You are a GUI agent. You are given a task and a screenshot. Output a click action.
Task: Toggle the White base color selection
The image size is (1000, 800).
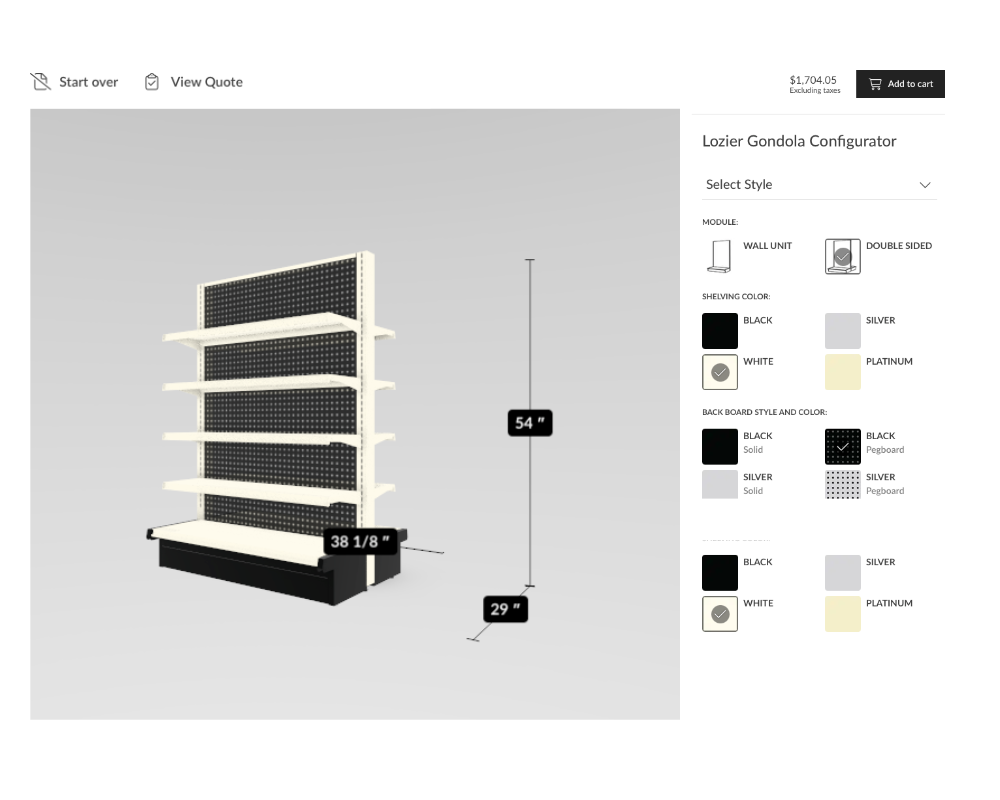pos(719,613)
